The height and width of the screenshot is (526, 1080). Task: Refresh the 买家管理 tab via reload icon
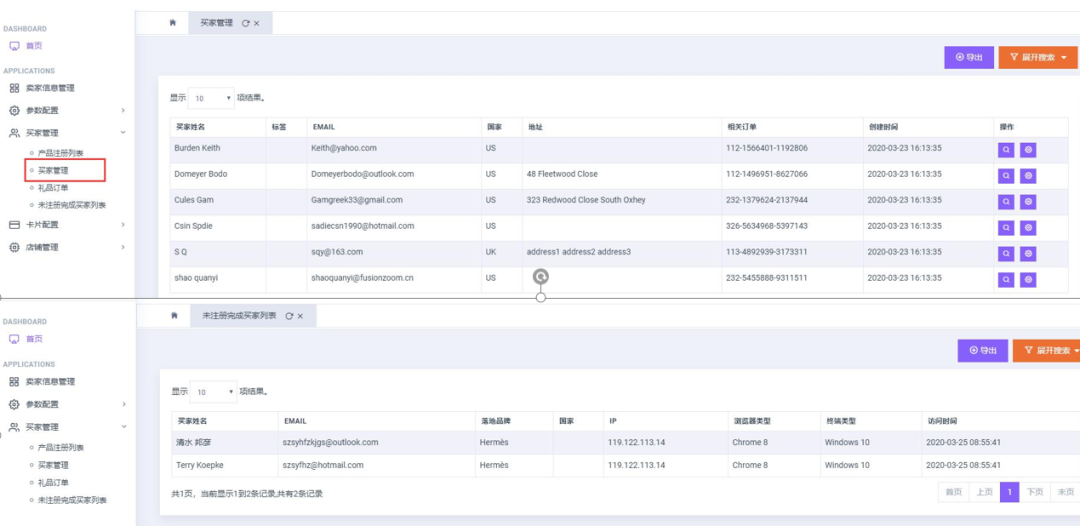[245, 23]
